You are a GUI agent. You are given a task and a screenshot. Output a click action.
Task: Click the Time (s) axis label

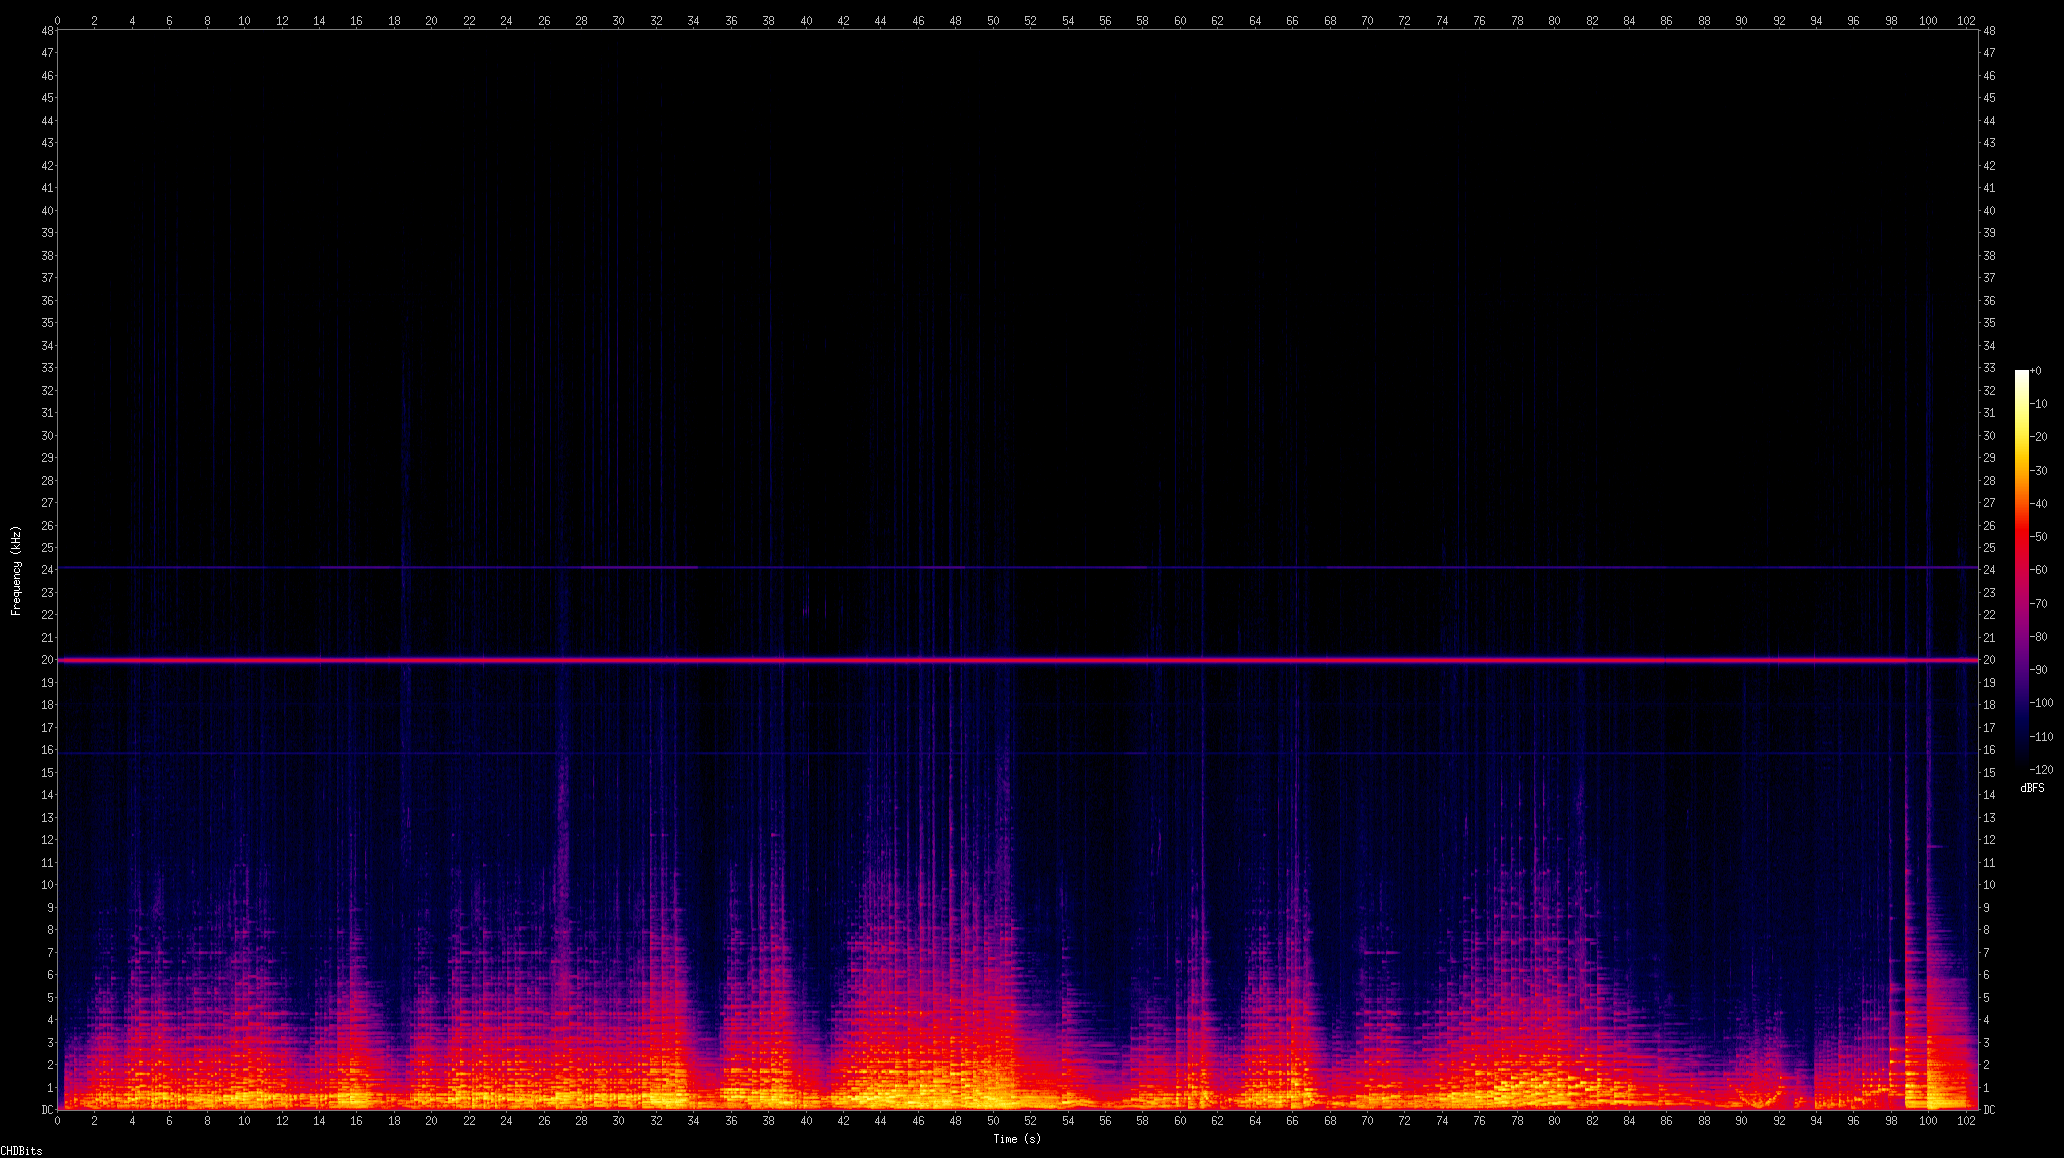point(1016,1139)
